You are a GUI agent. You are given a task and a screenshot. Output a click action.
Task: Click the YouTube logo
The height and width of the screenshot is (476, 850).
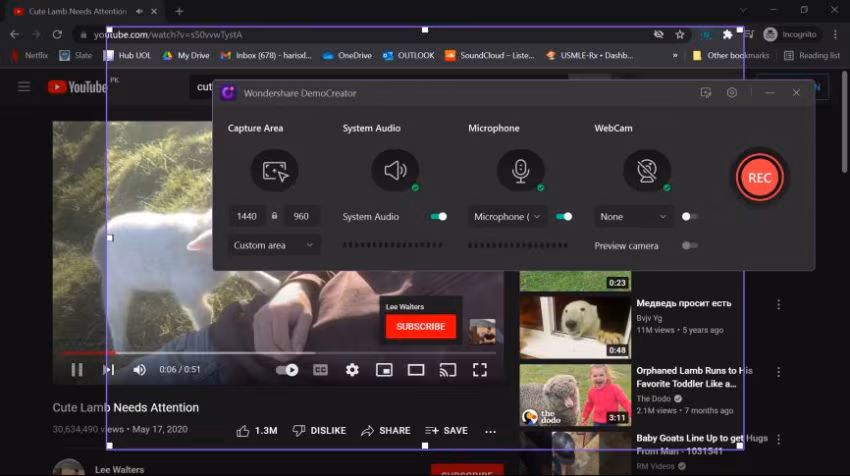click(76, 87)
